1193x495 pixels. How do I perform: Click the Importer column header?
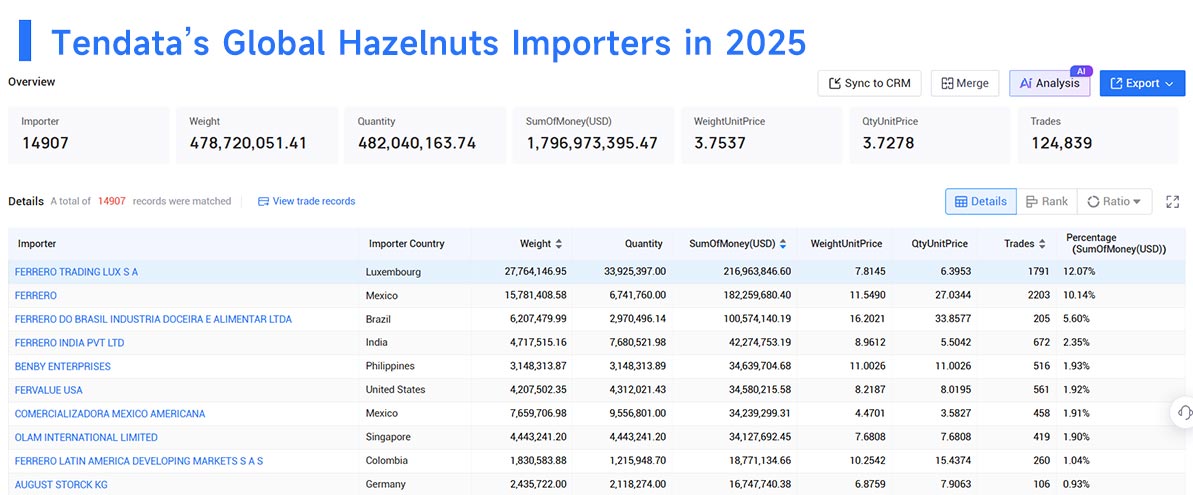coord(37,244)
